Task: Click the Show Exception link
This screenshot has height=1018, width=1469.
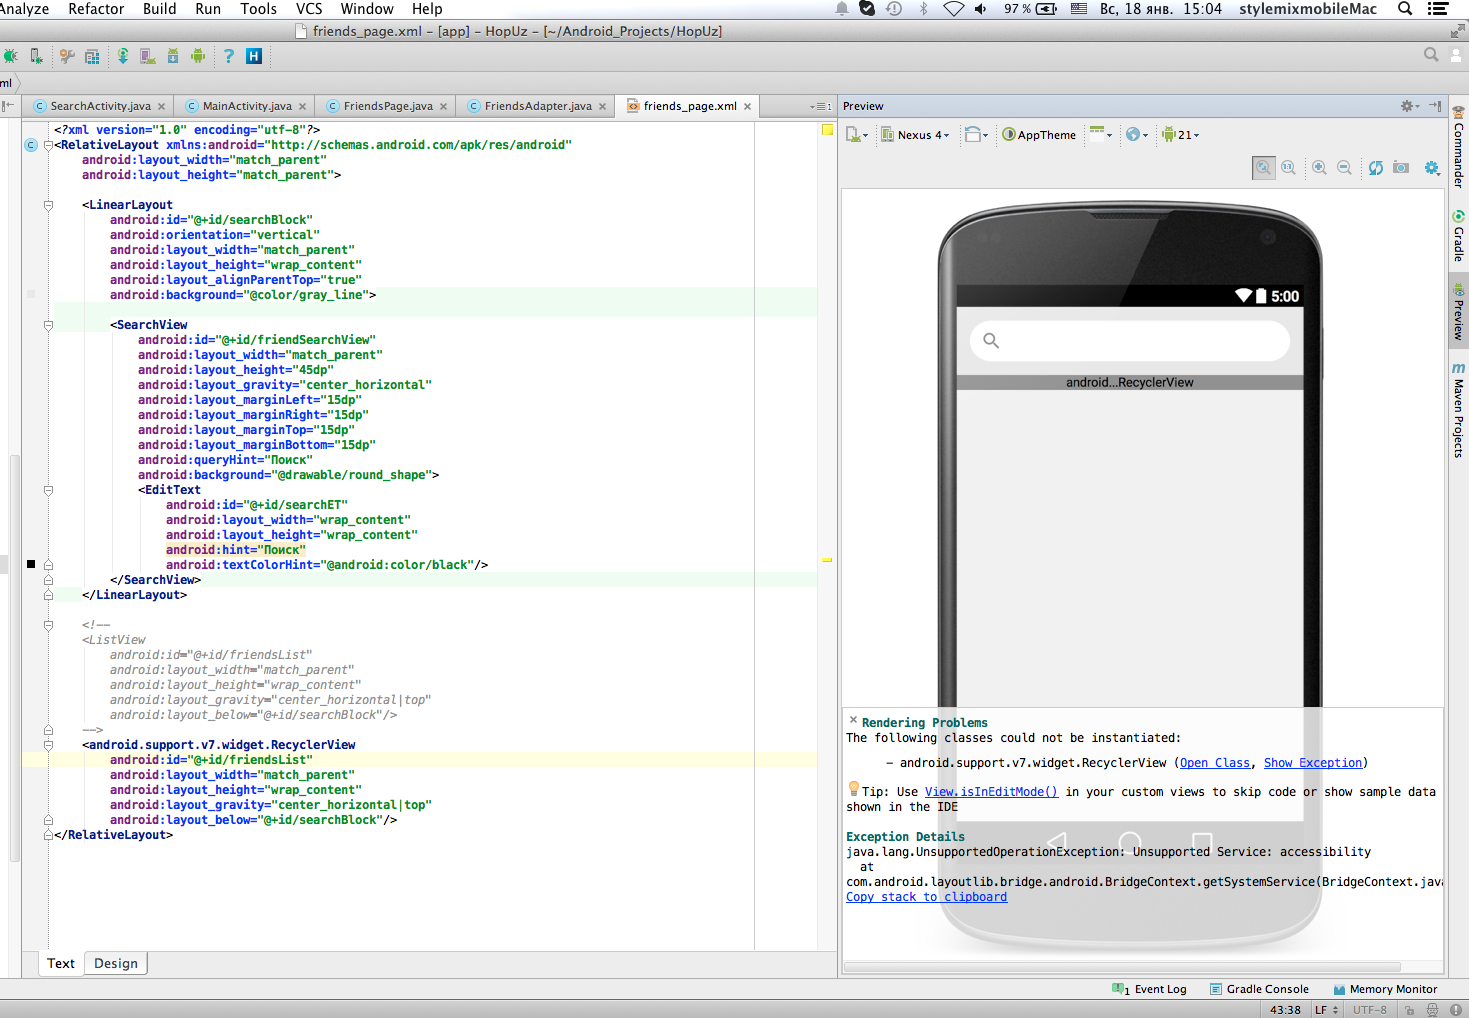Action: [1312, 763]
